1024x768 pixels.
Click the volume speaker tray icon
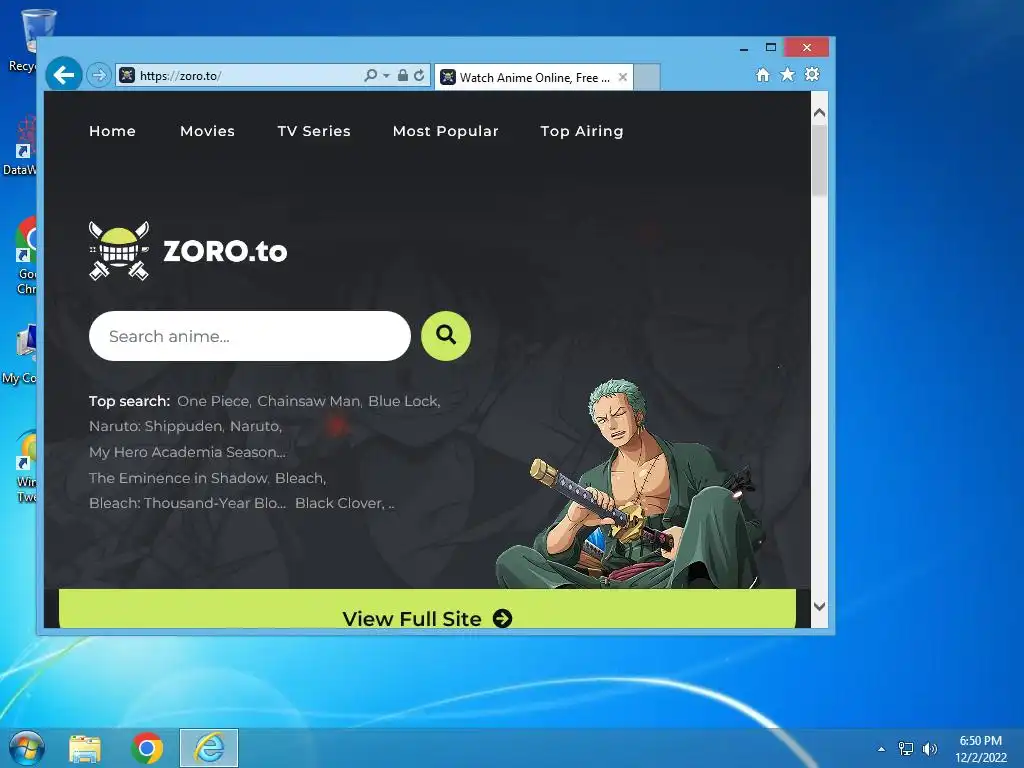(x=930, y=748)
